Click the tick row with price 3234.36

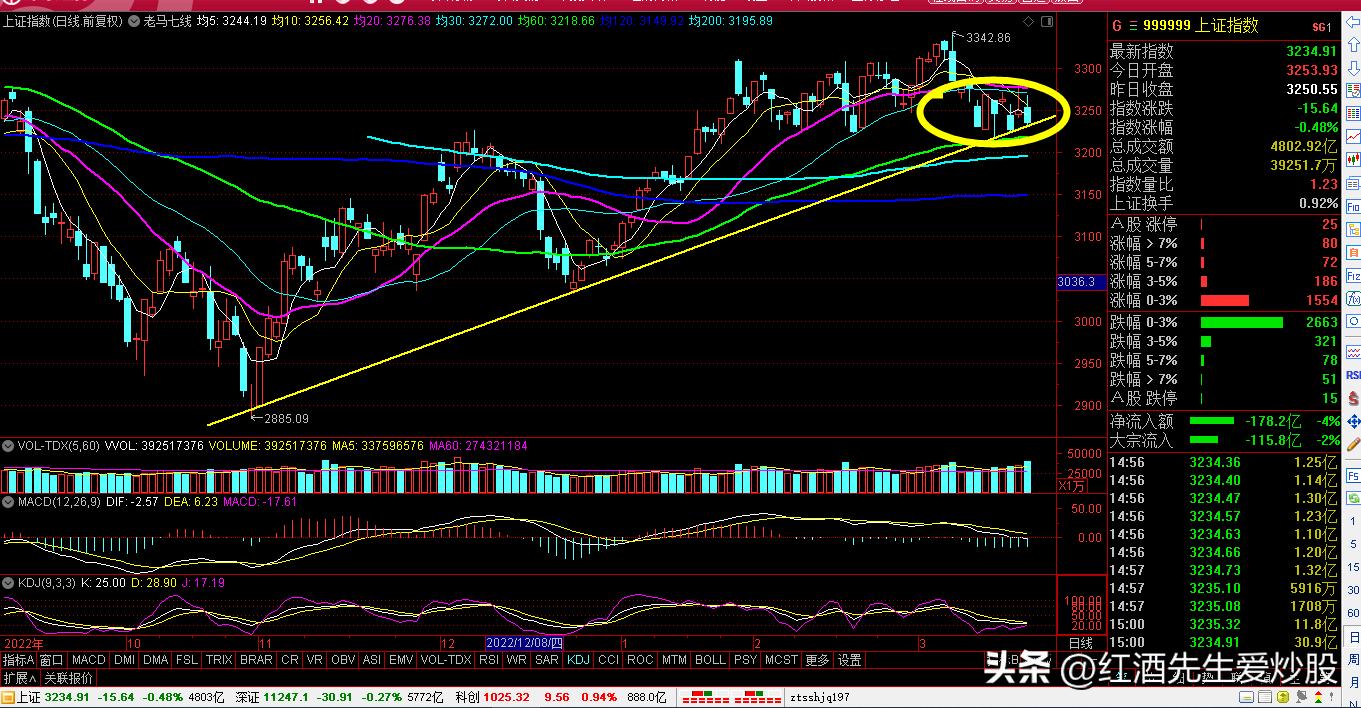1223,462
